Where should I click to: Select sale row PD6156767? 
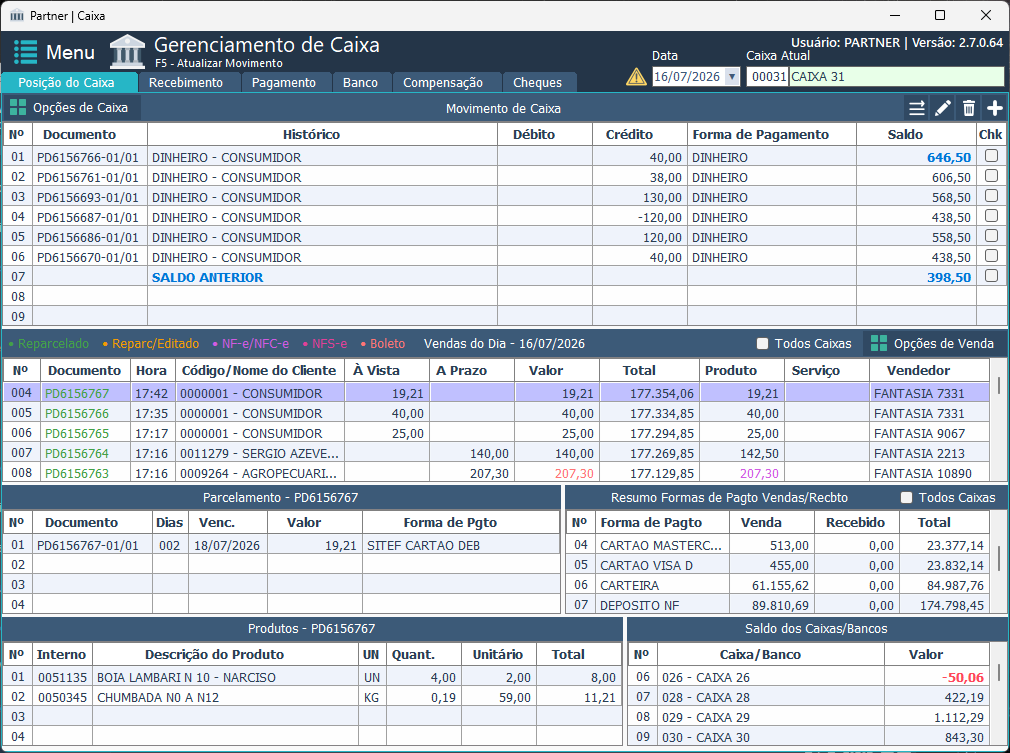pyautogui.click(x=496, y=393)
